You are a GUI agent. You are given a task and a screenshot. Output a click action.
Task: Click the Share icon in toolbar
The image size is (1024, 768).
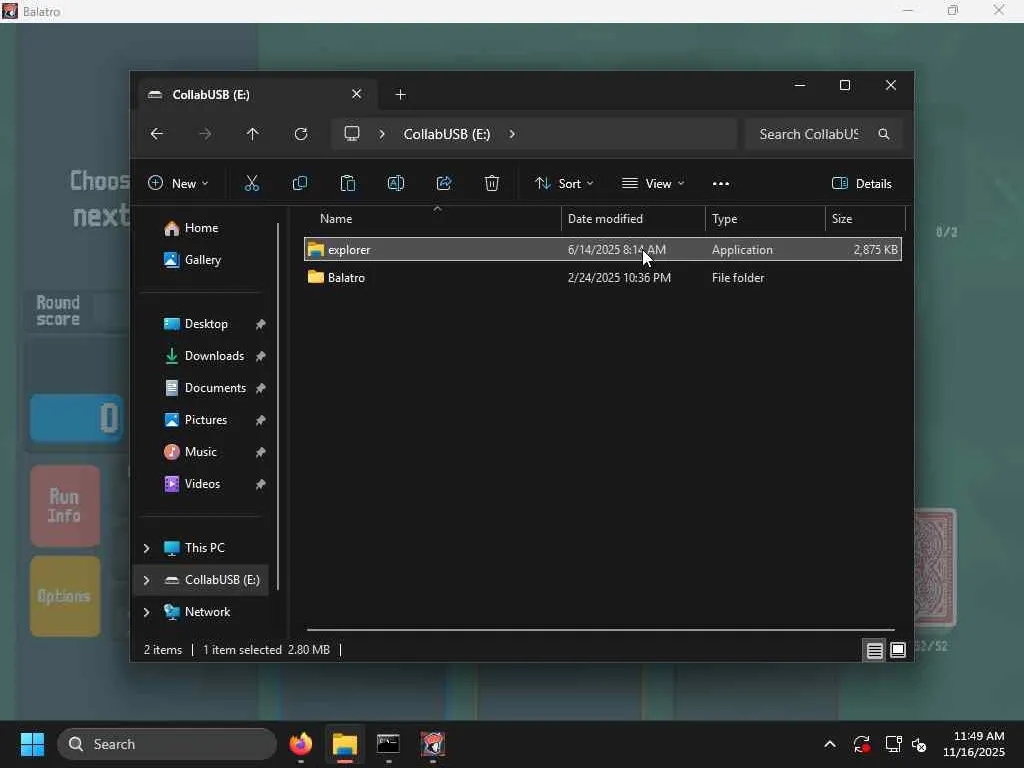444,184
